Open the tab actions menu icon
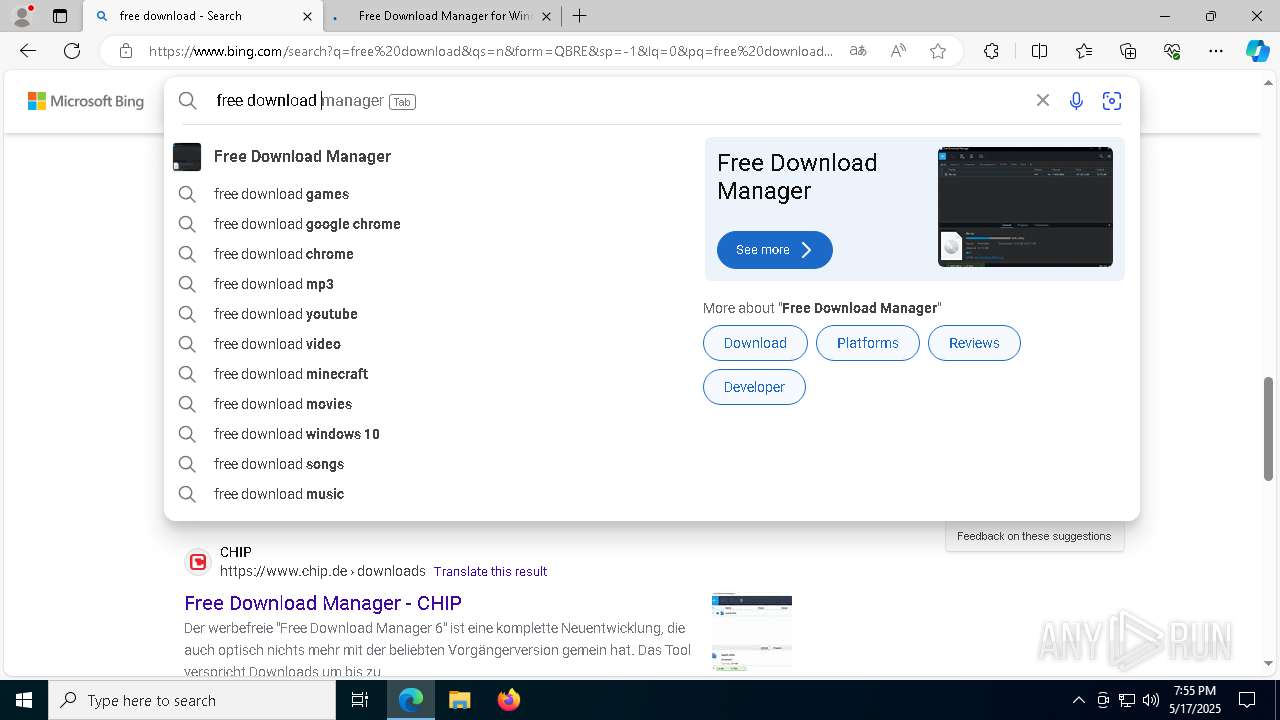This screenshot has height=720, width=1280. [60, 16]
